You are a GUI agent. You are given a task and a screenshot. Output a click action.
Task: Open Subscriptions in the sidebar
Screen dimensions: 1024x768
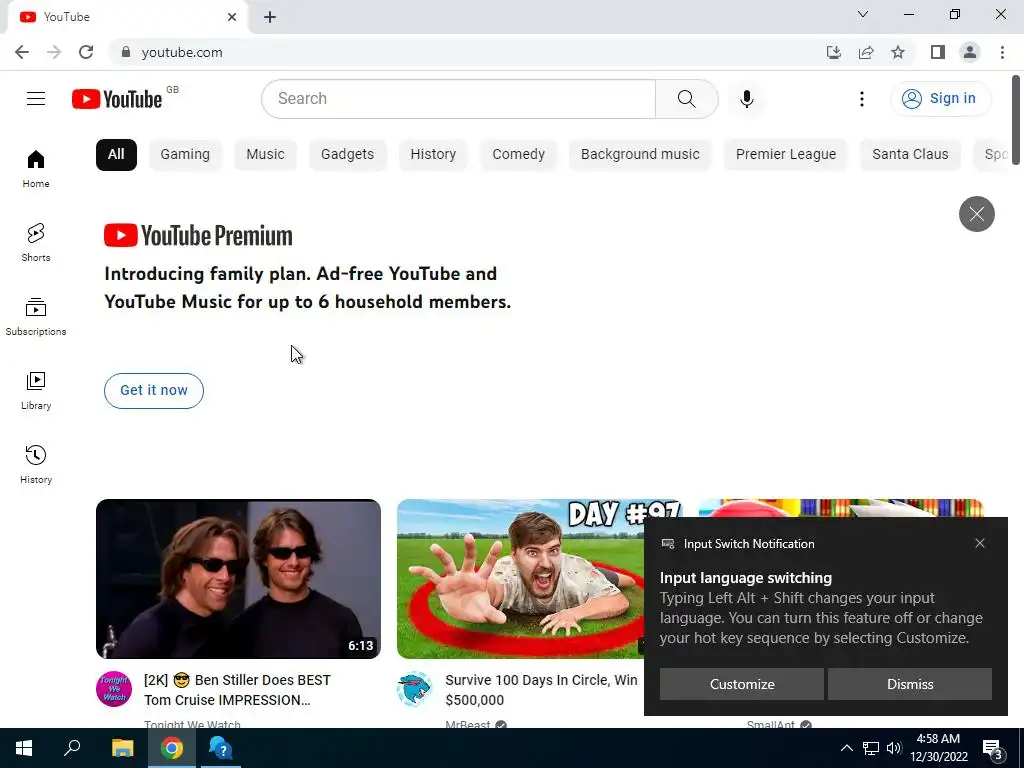click(36, 317)
